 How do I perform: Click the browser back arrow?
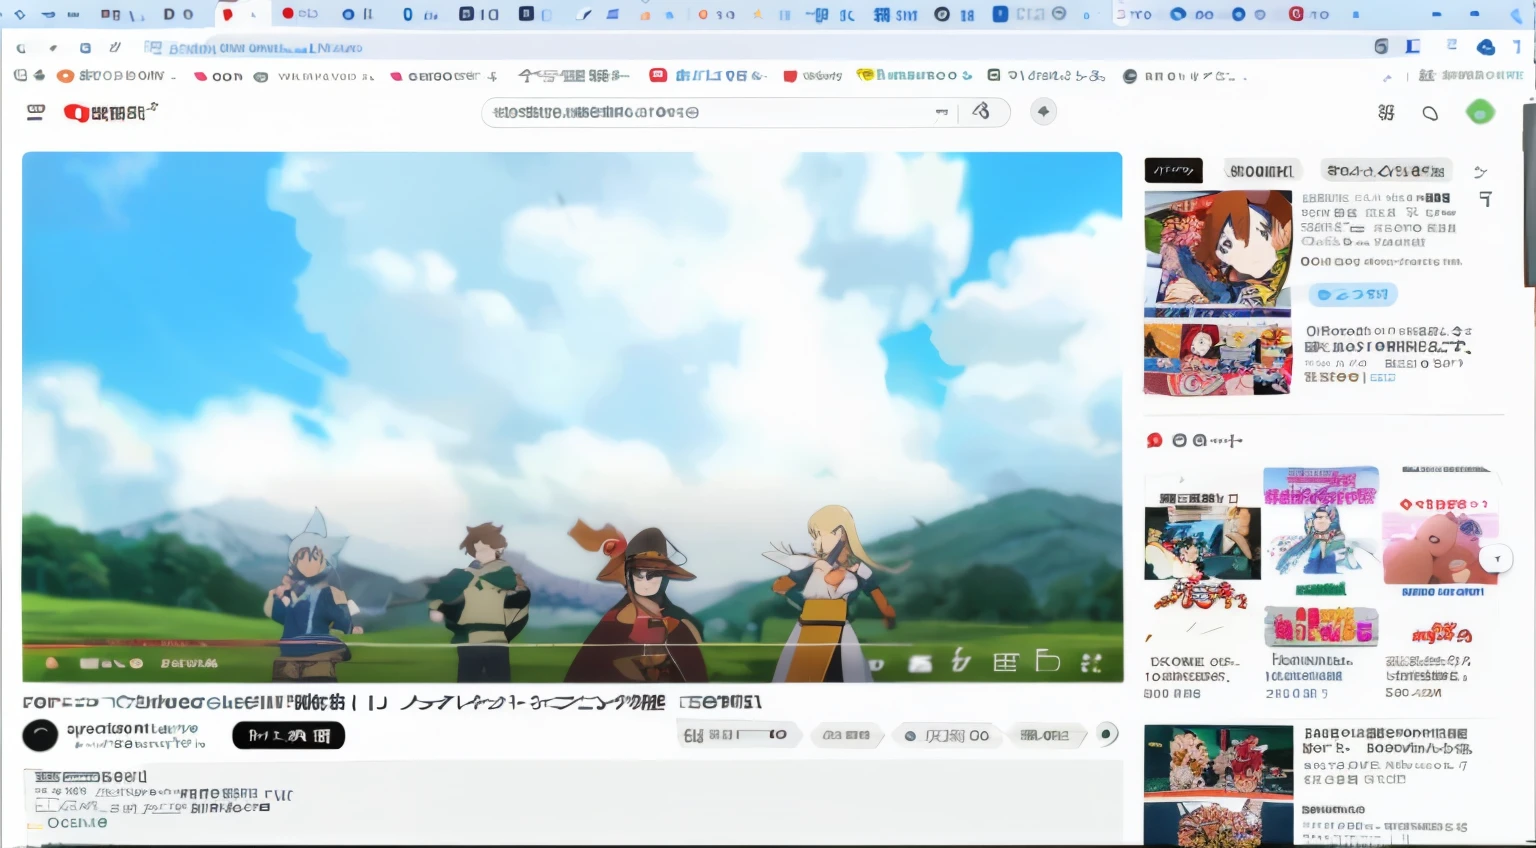tap(21, 48)
